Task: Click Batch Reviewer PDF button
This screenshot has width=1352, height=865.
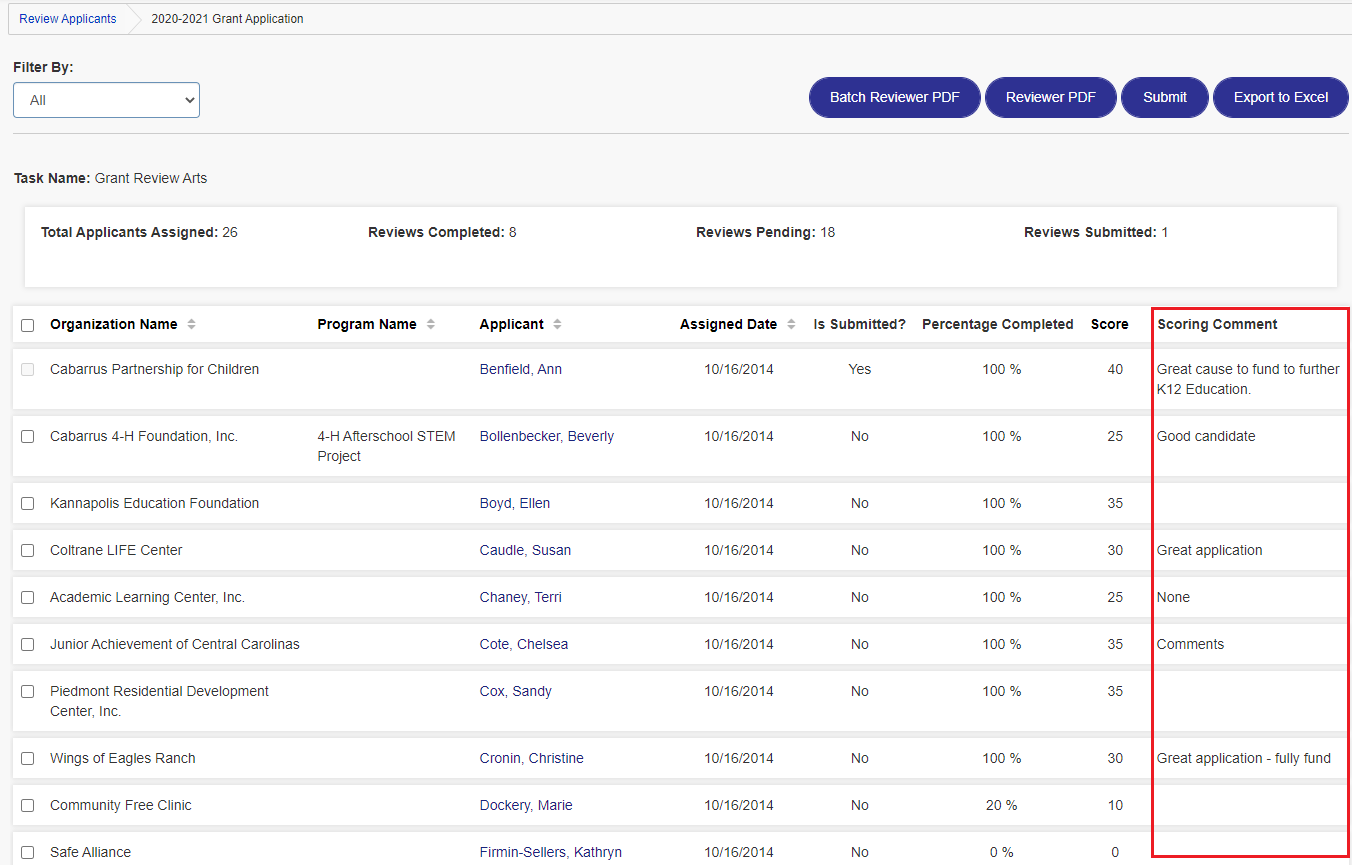Action: [x=895, y=97]
